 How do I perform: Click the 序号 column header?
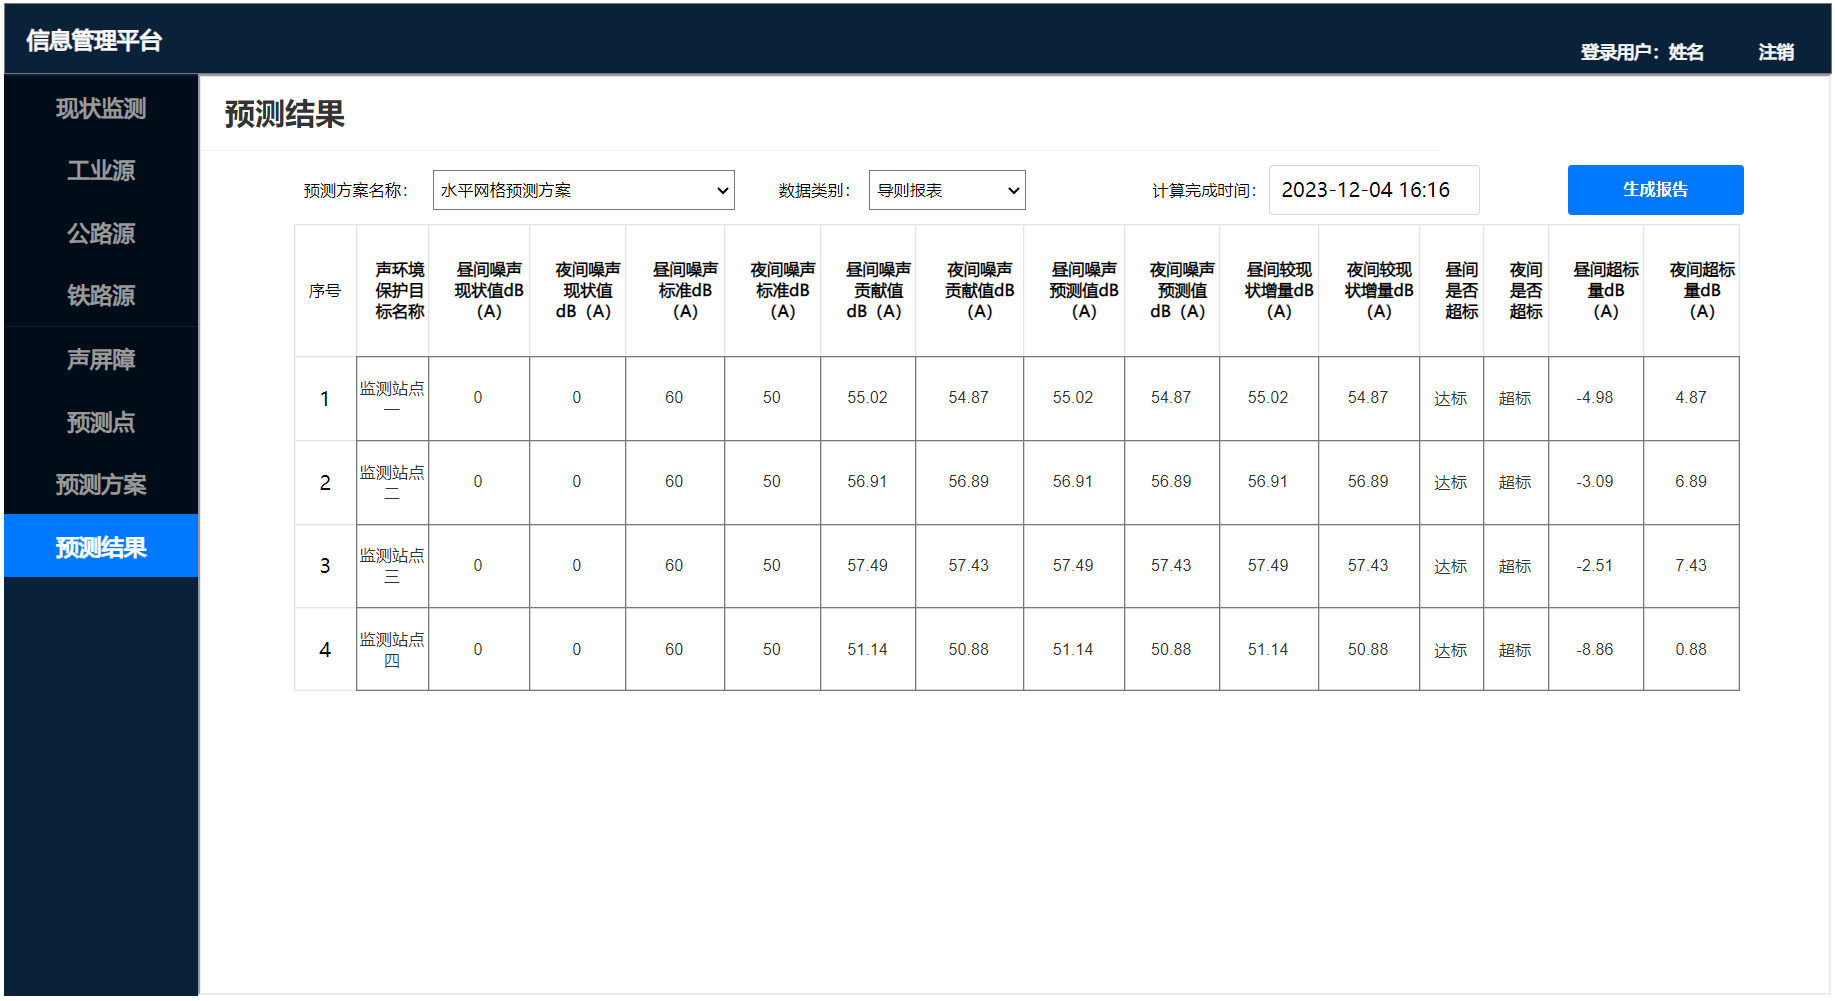[325, 291]
